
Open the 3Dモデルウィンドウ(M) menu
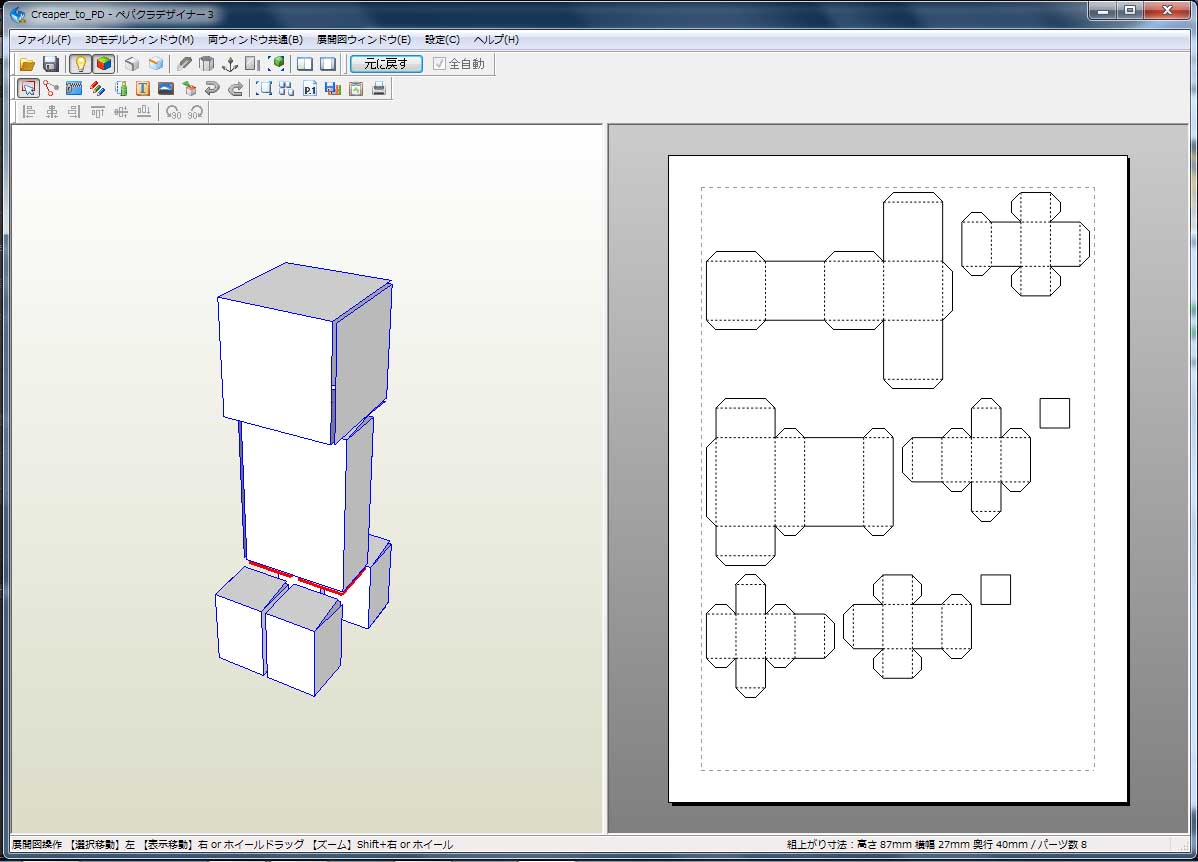pos(139,40)
